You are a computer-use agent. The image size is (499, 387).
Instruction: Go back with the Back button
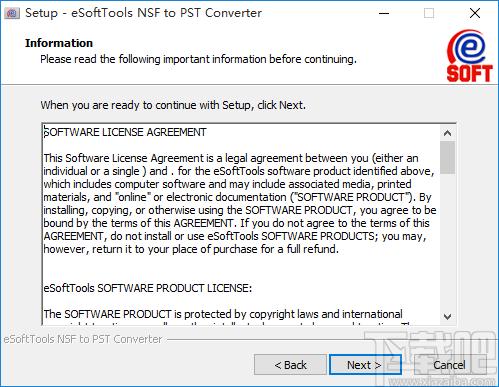pos(290,365)
